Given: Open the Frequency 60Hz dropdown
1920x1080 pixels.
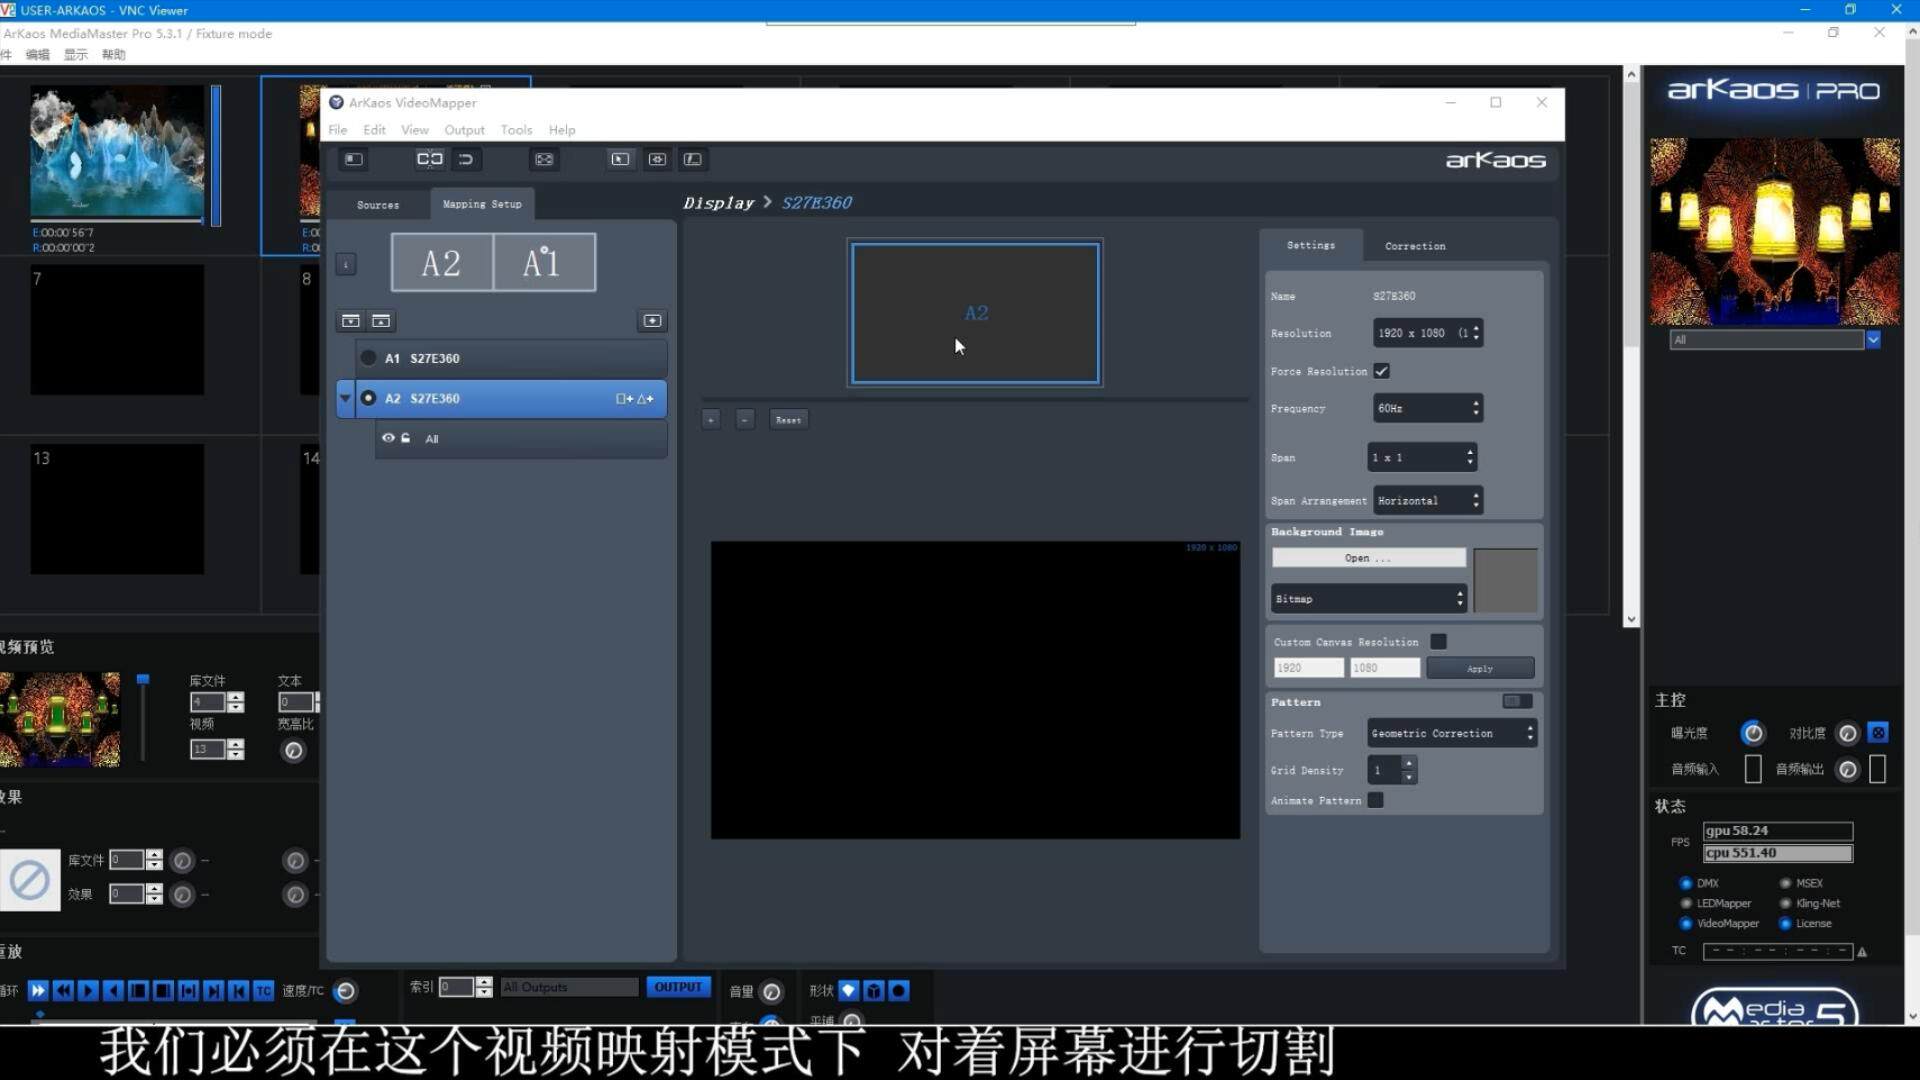Looking at the screenshot, I should coord(1427,408).
